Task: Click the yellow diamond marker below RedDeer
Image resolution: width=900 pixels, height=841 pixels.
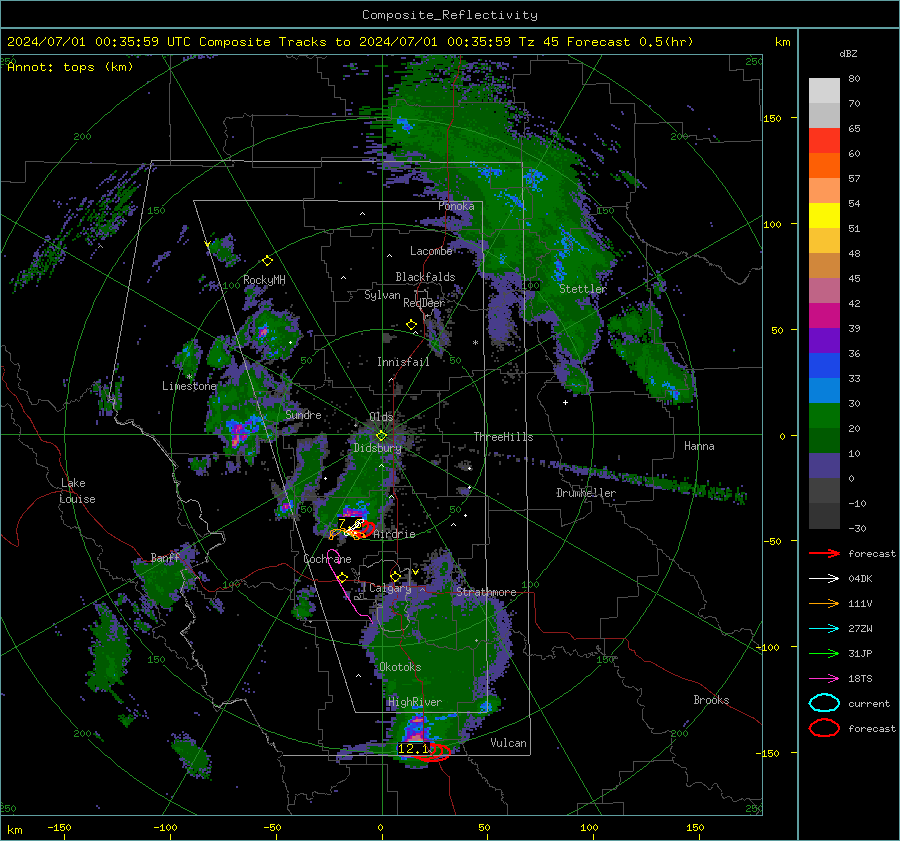Action: tap(412, 325)
